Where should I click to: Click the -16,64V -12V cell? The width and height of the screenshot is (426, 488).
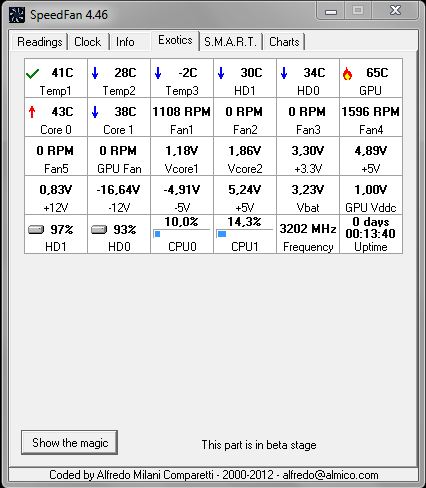tap(119, 195)
